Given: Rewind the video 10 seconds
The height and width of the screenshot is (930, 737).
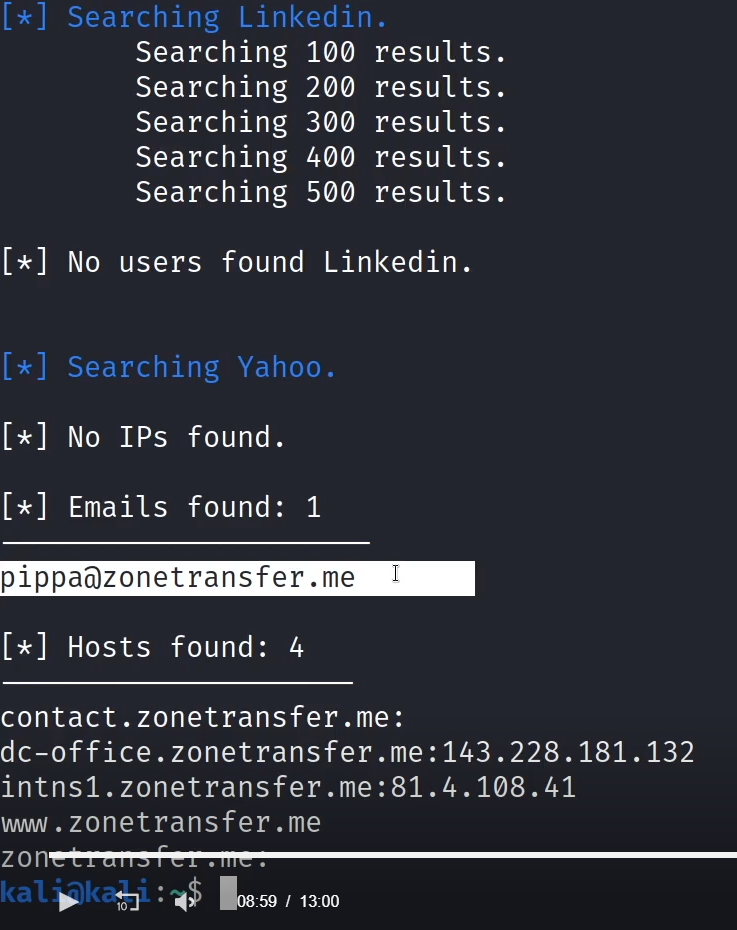Looking at the screenshot, I should coord(126,901).
